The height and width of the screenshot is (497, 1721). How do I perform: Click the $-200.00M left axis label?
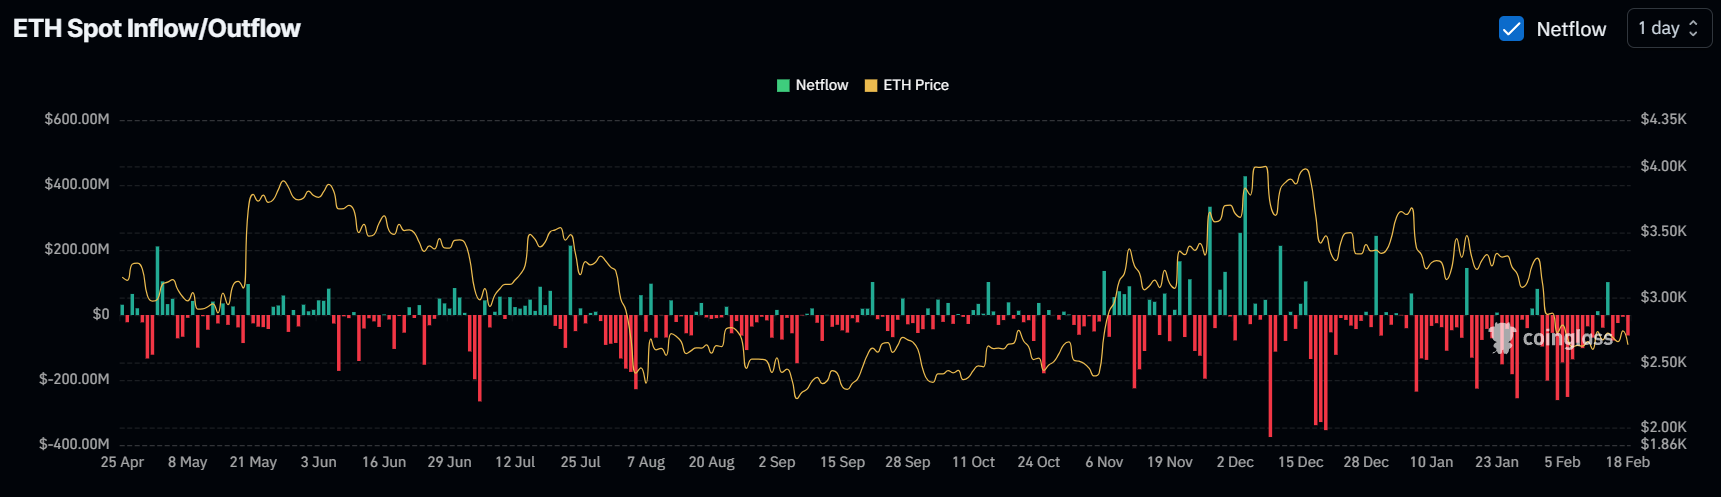pyautogui.click(x=74, y=379)
